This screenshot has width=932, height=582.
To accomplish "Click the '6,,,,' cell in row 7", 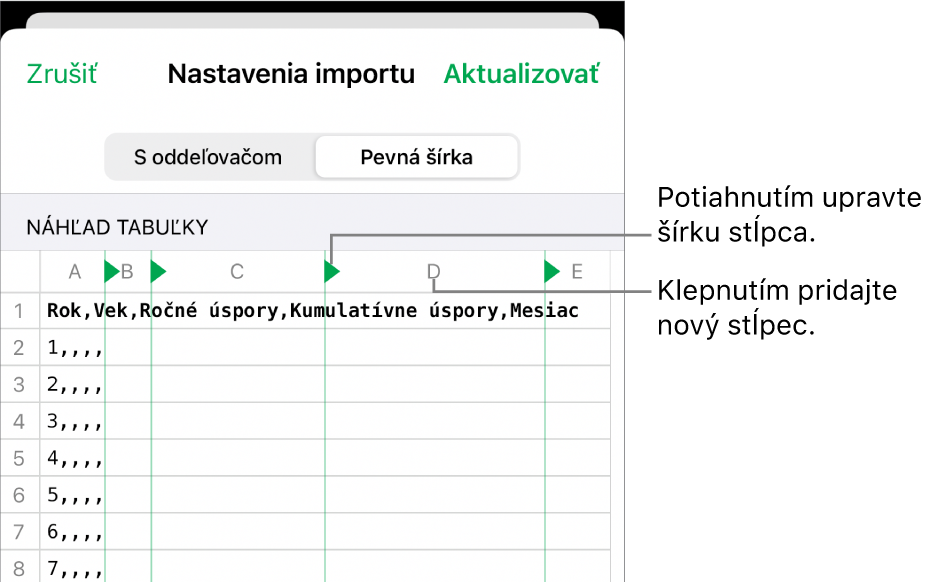I will click(75, 533).
